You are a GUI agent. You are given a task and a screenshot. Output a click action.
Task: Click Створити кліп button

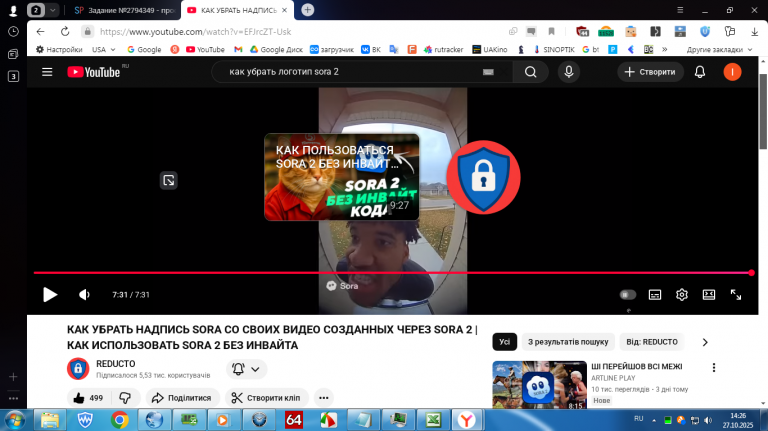[x=266, y=398]
